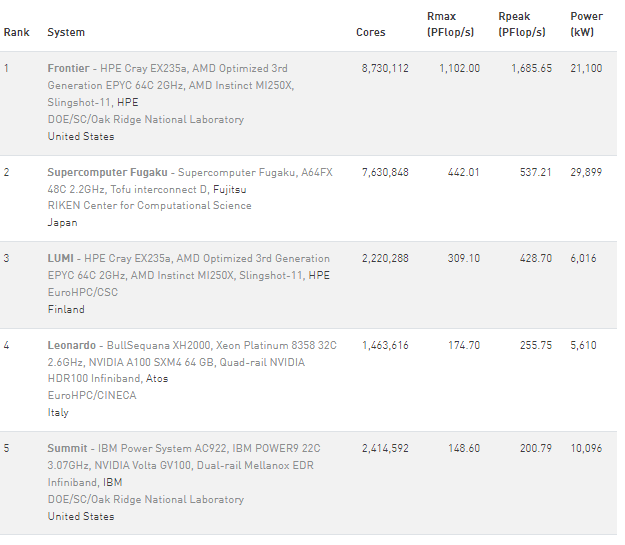Click Oak Ridge National Laboratory under Frontier
This screenshot has width=625, height=545.
click(x=145, y=120)
